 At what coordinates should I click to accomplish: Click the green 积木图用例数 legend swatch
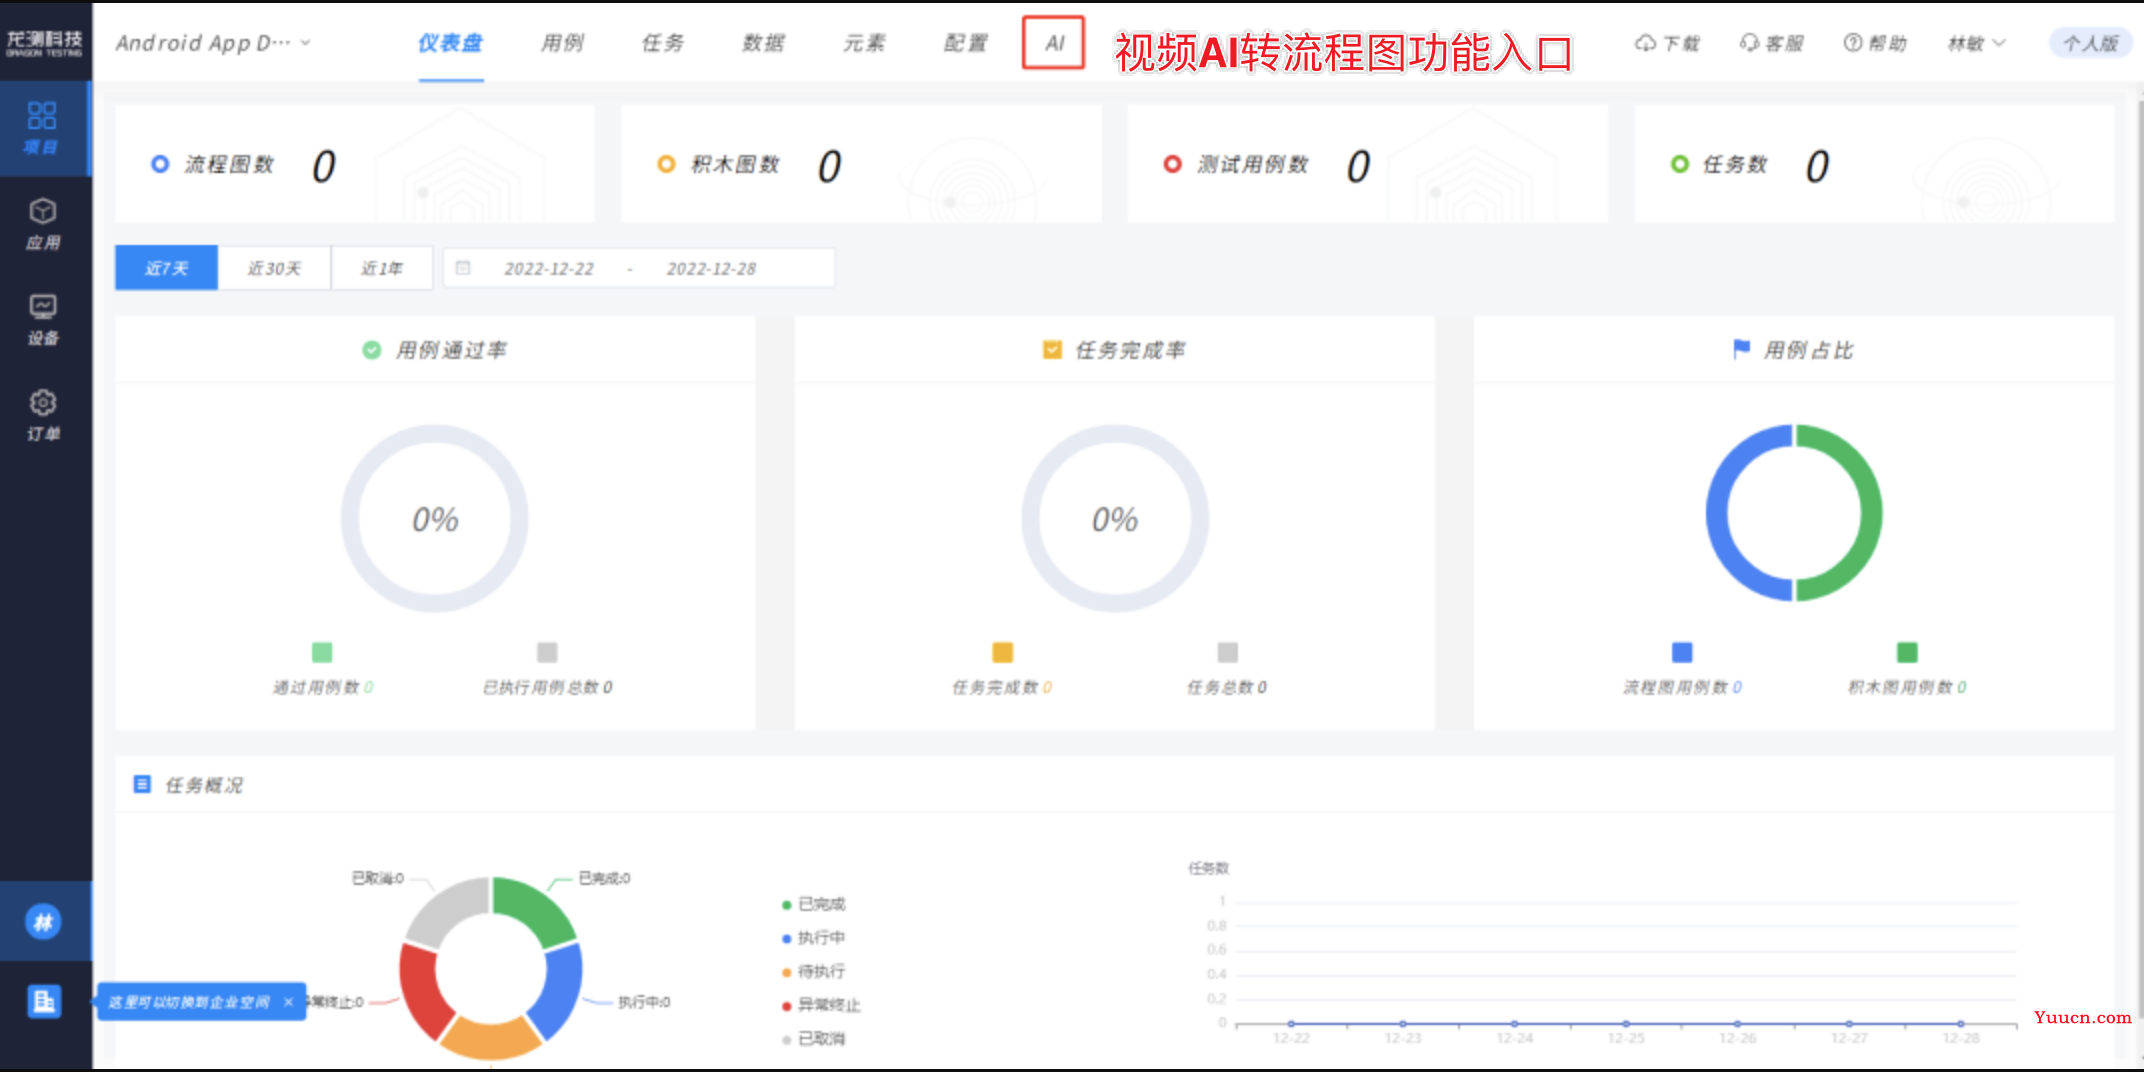1907,652
